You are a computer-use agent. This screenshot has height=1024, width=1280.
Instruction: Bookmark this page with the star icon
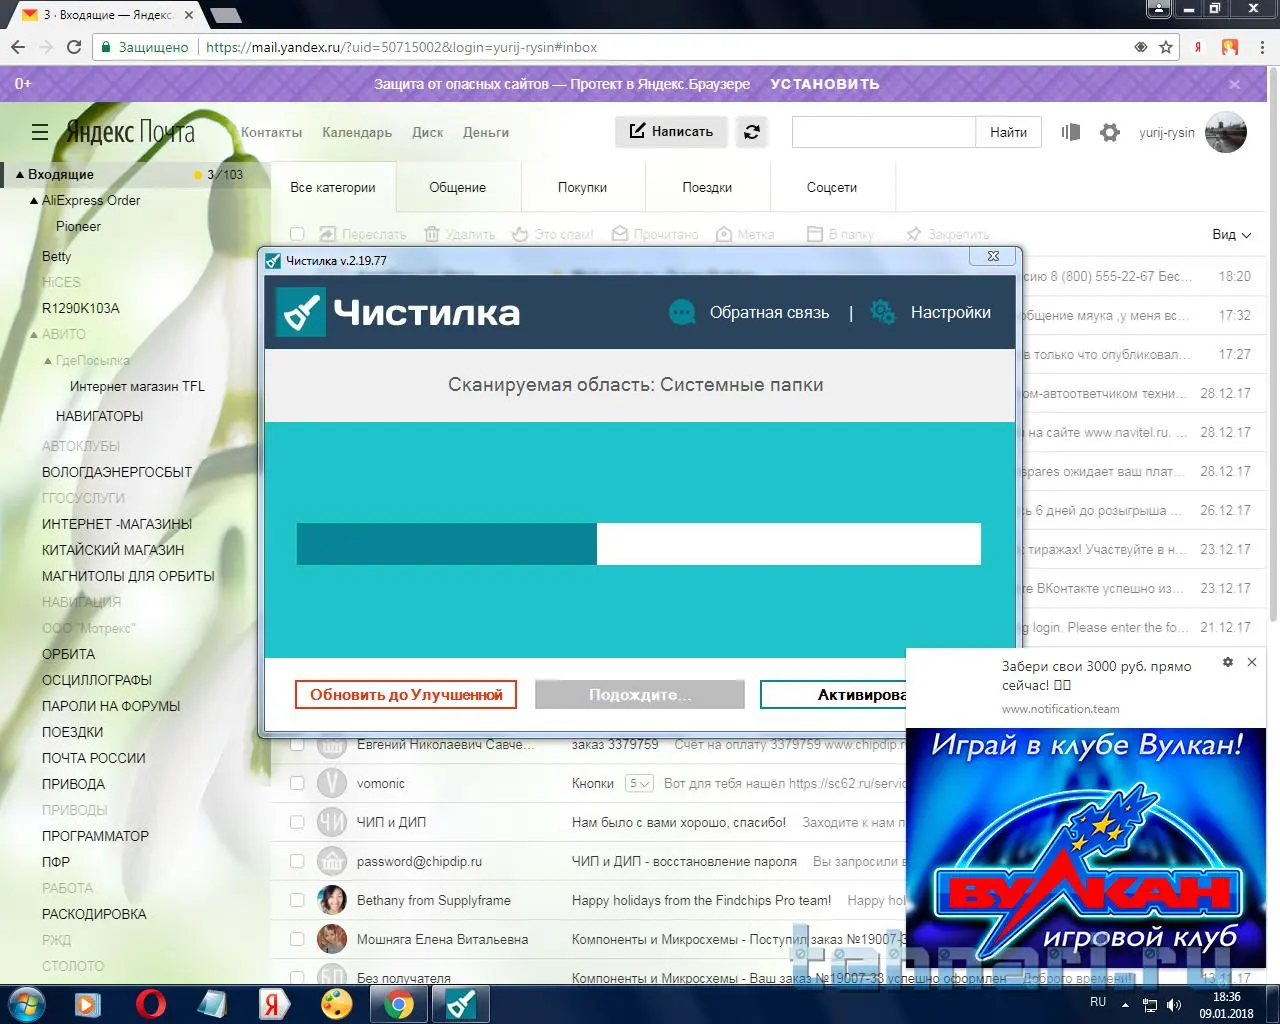(1166, 47)
